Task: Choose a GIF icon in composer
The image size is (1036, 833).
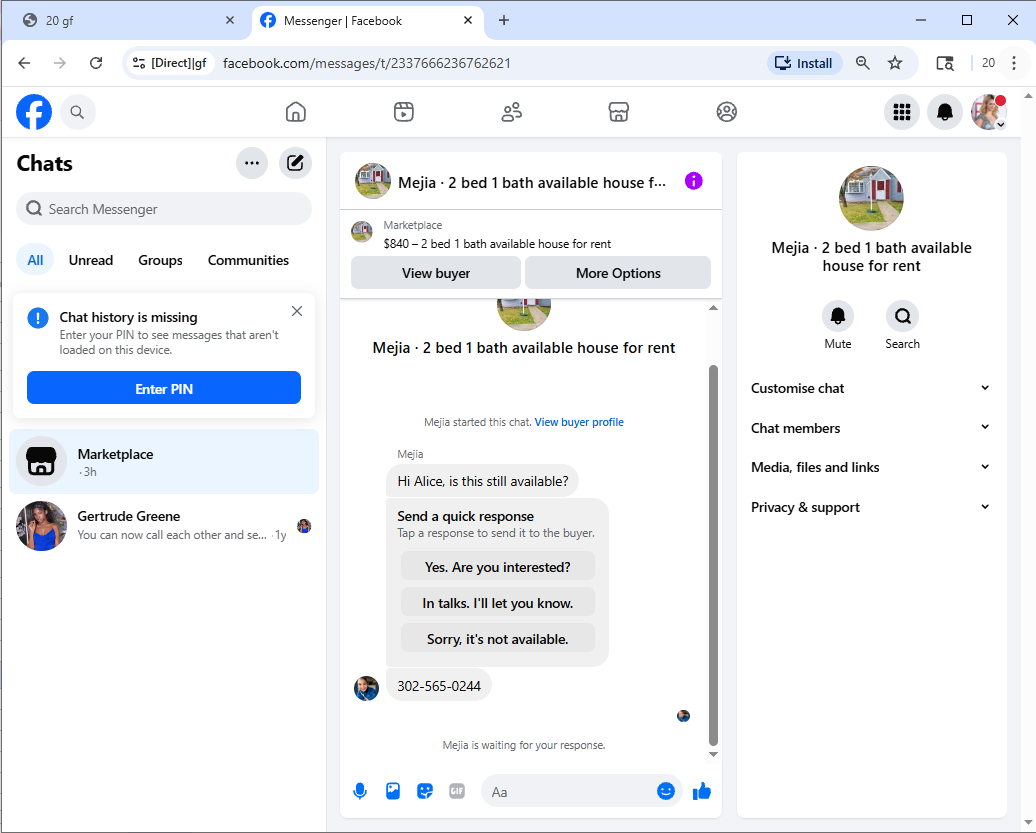Action: (457, 791)
